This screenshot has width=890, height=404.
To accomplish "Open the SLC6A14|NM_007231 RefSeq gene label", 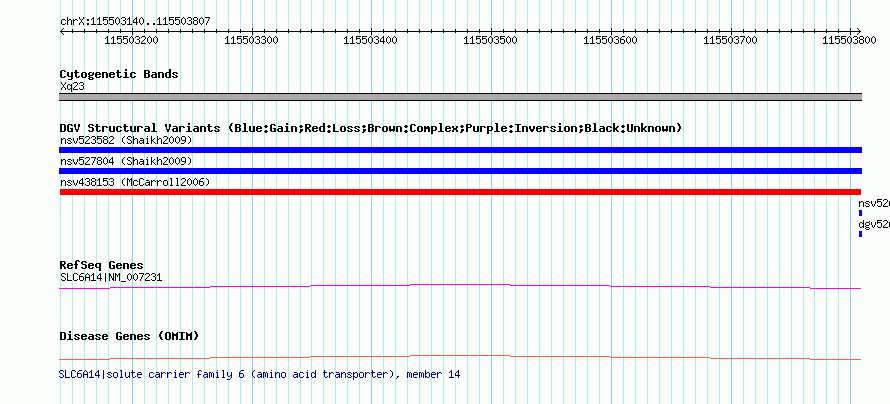I will pos(111,277).
